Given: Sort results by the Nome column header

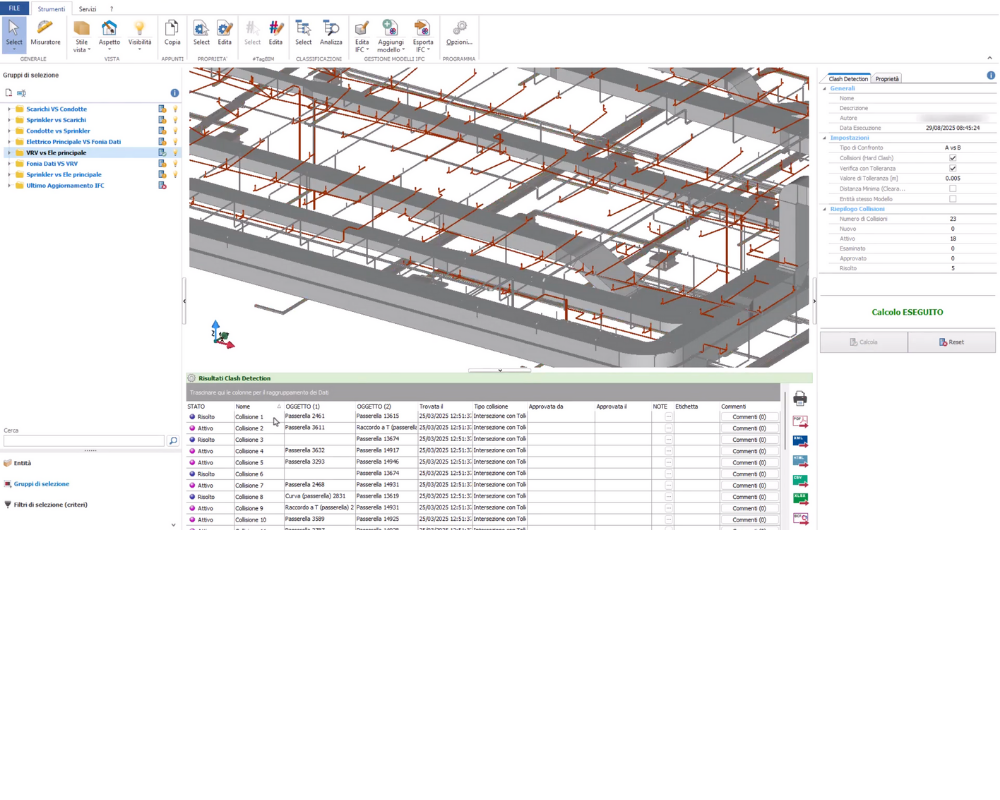Looking at the screenshot, I should pyautogui.click(x=258, y=406).
